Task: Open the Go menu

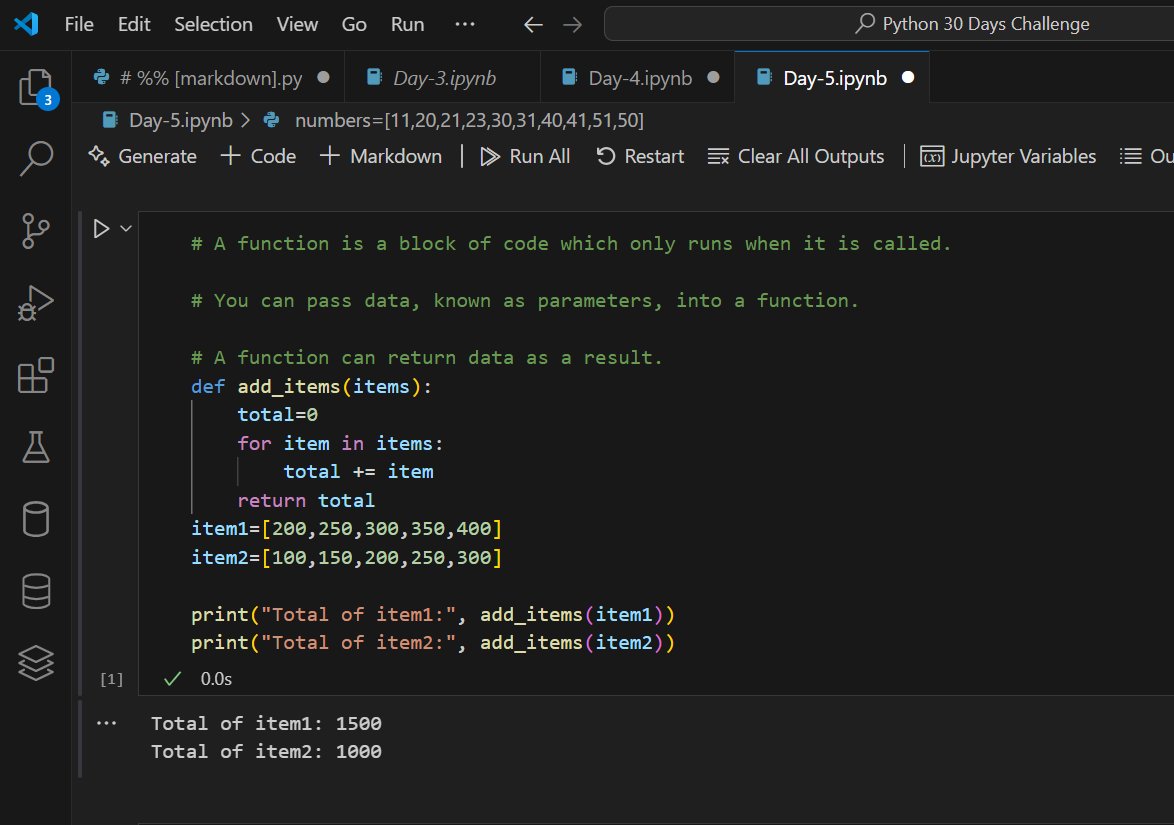Action: 354,24
